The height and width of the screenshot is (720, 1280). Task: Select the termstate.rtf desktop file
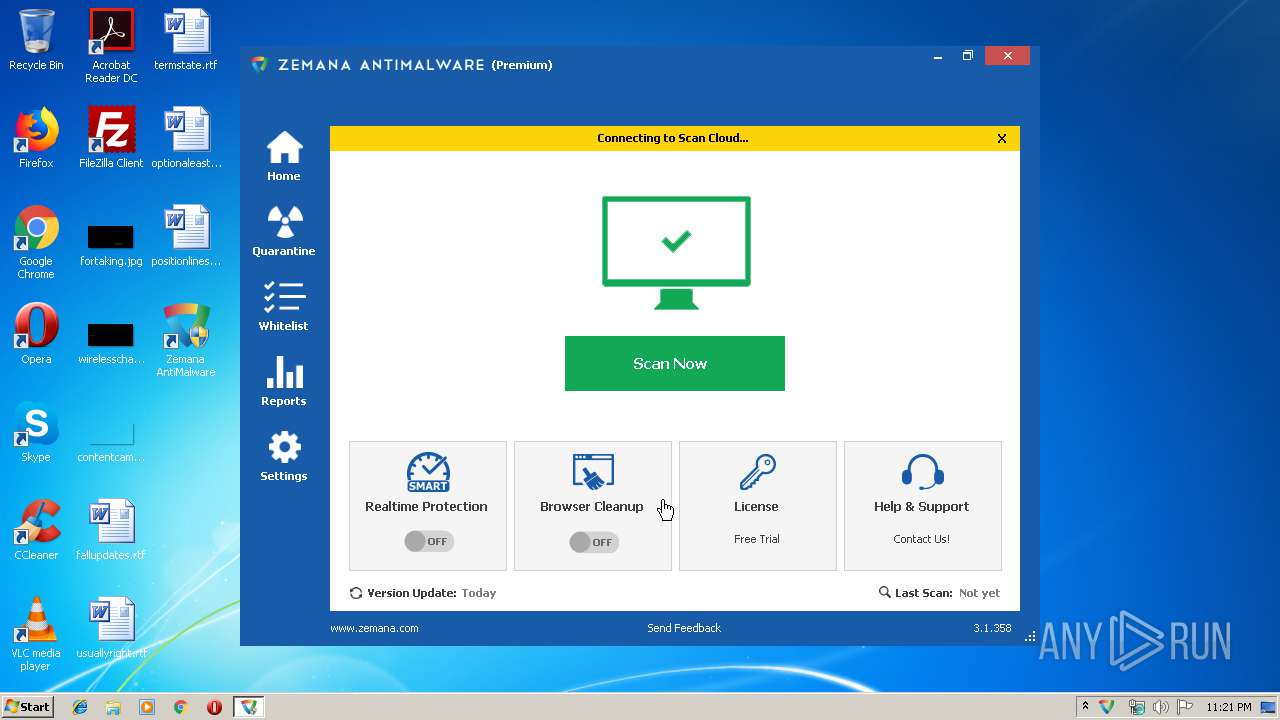click(x=186, y=40)
